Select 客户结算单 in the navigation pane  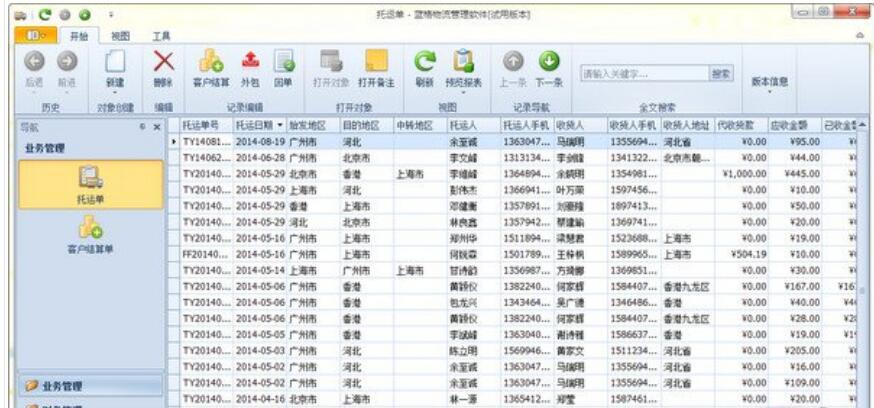pos(90,237)
